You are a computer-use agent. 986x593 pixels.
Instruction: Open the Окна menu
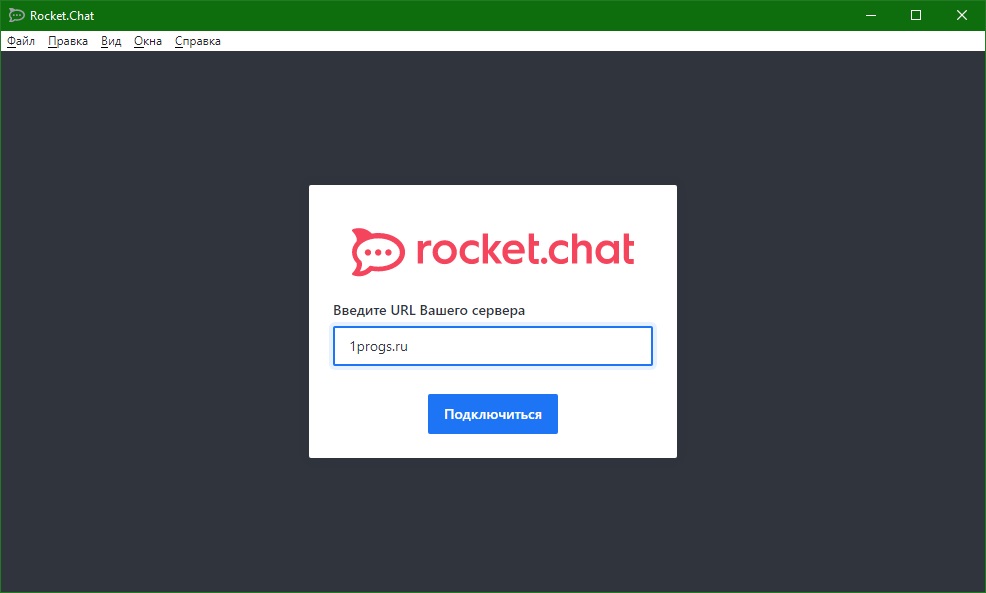[x=148, y=41]
